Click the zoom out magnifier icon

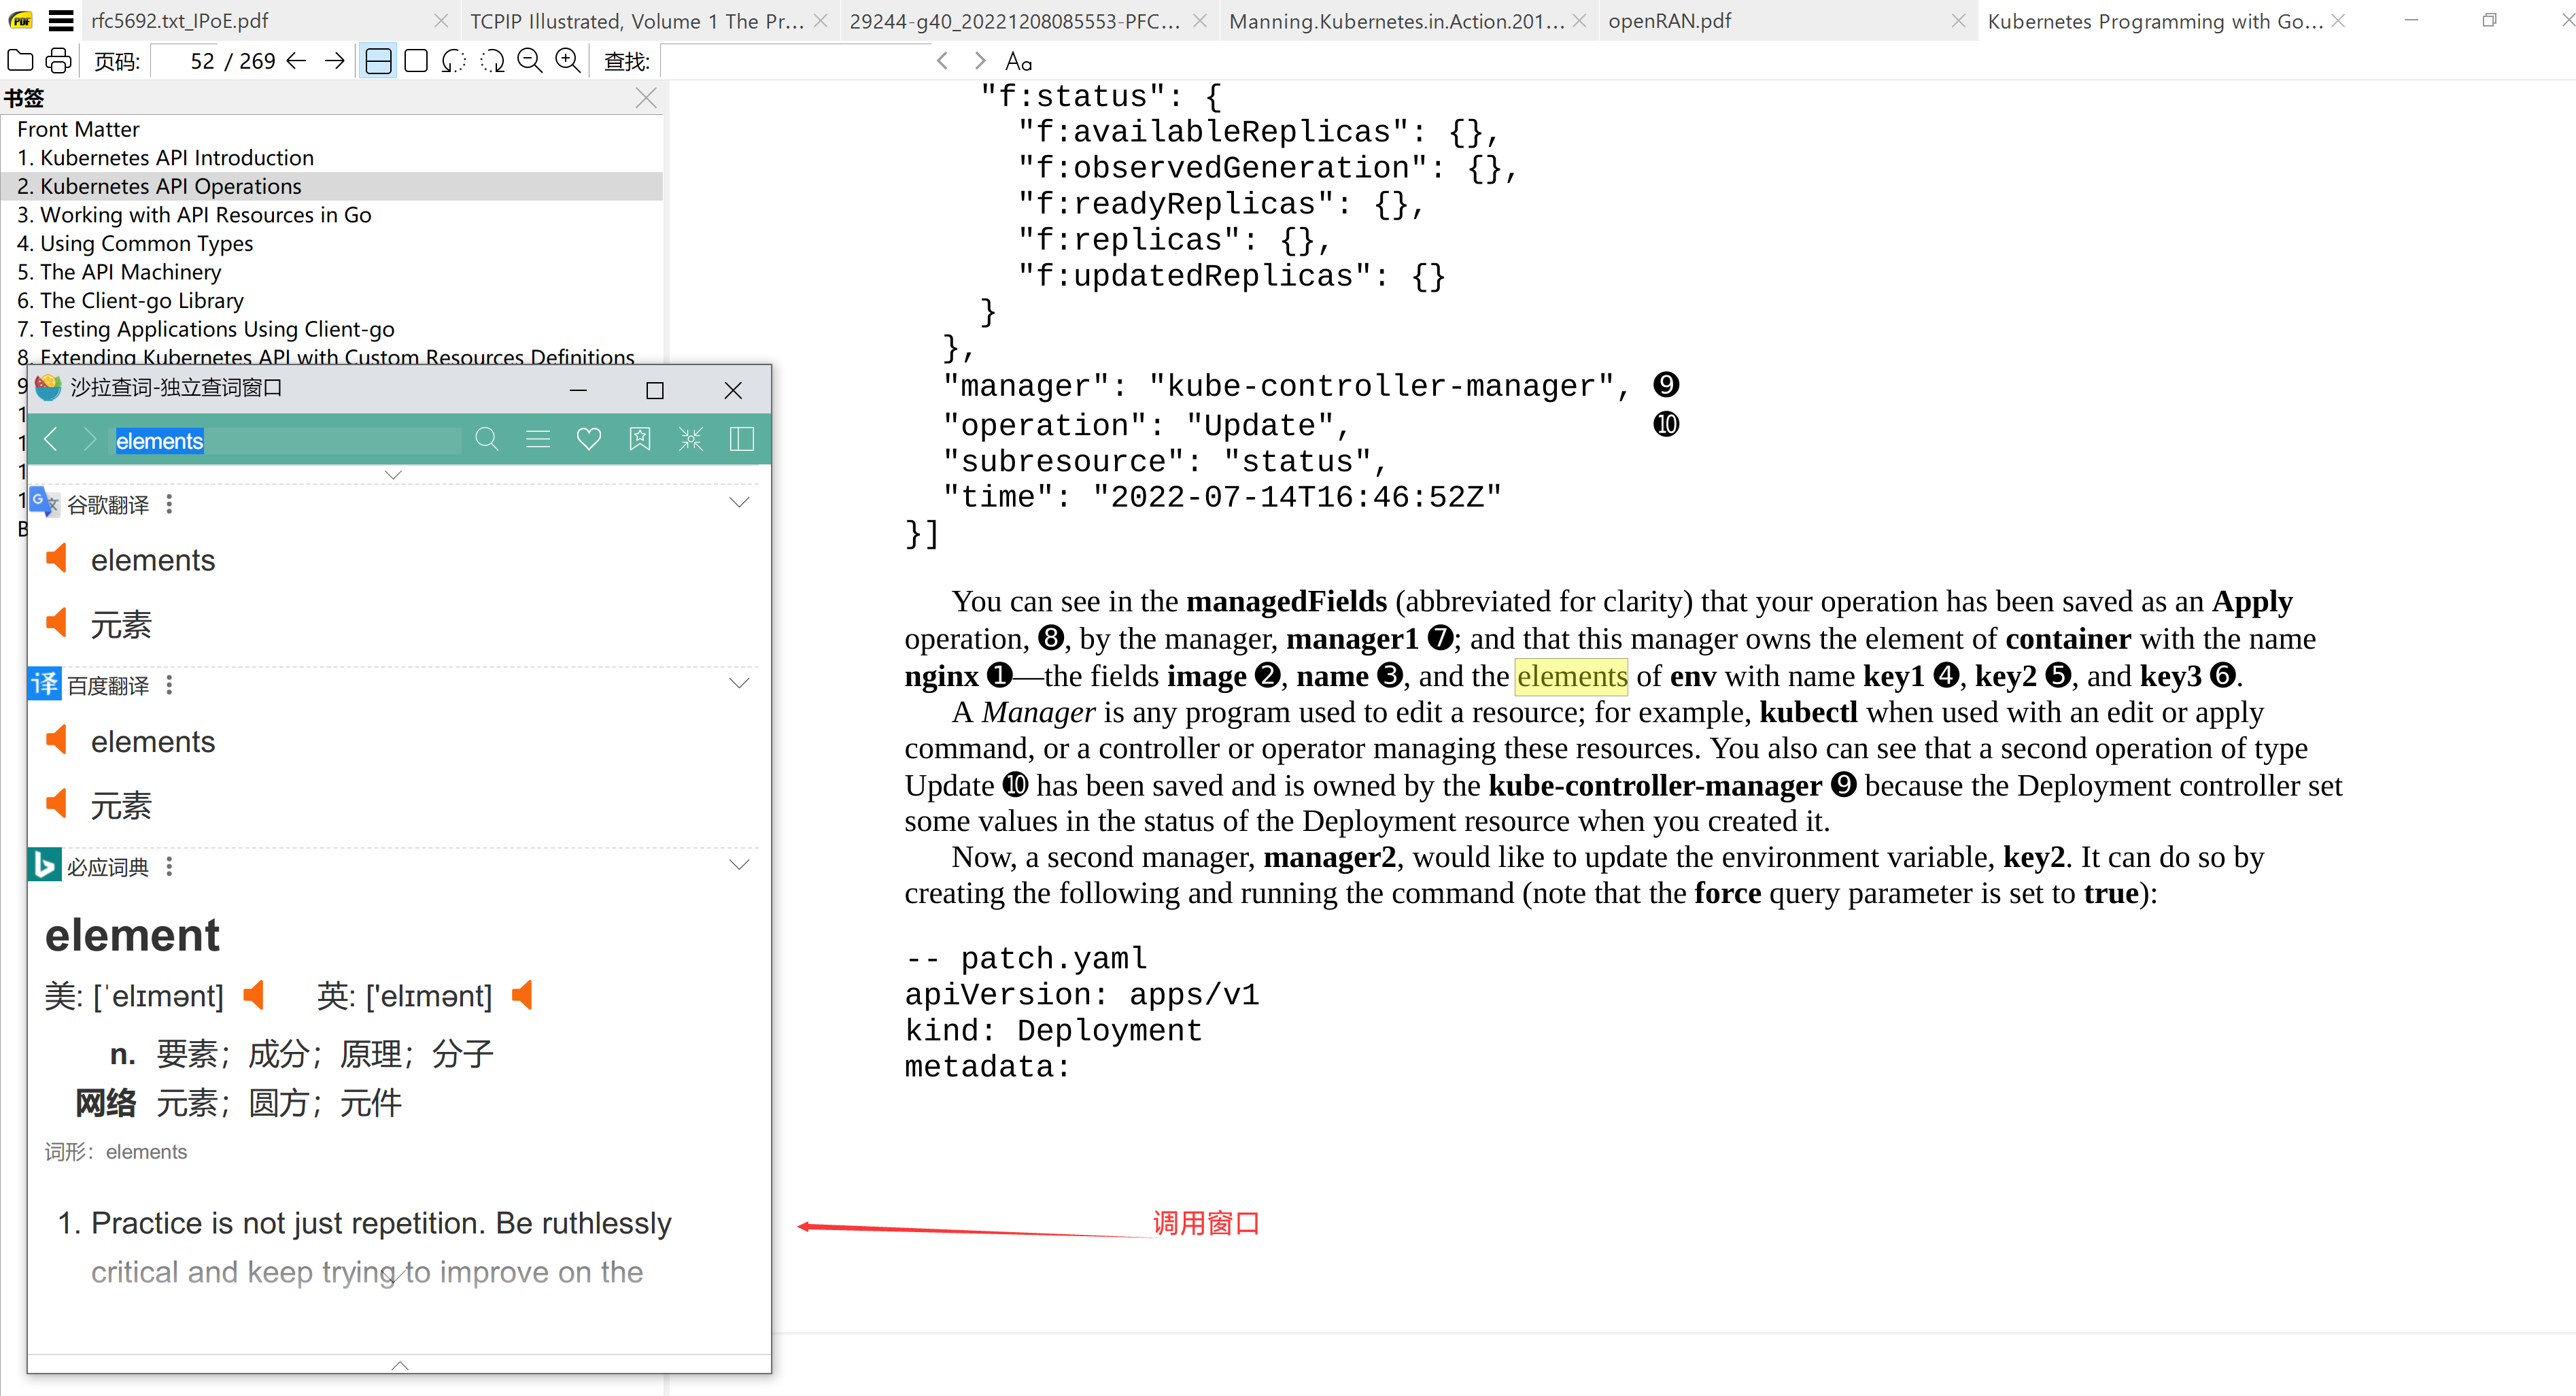[x=530, y=61]
